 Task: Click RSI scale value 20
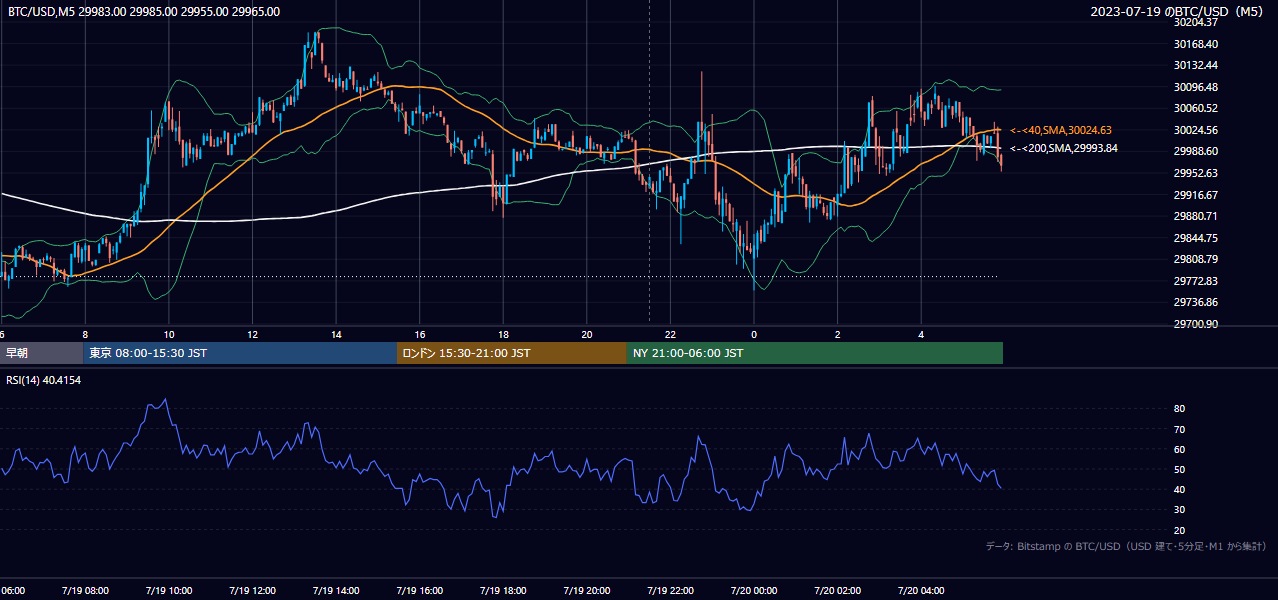point(1180,530)
